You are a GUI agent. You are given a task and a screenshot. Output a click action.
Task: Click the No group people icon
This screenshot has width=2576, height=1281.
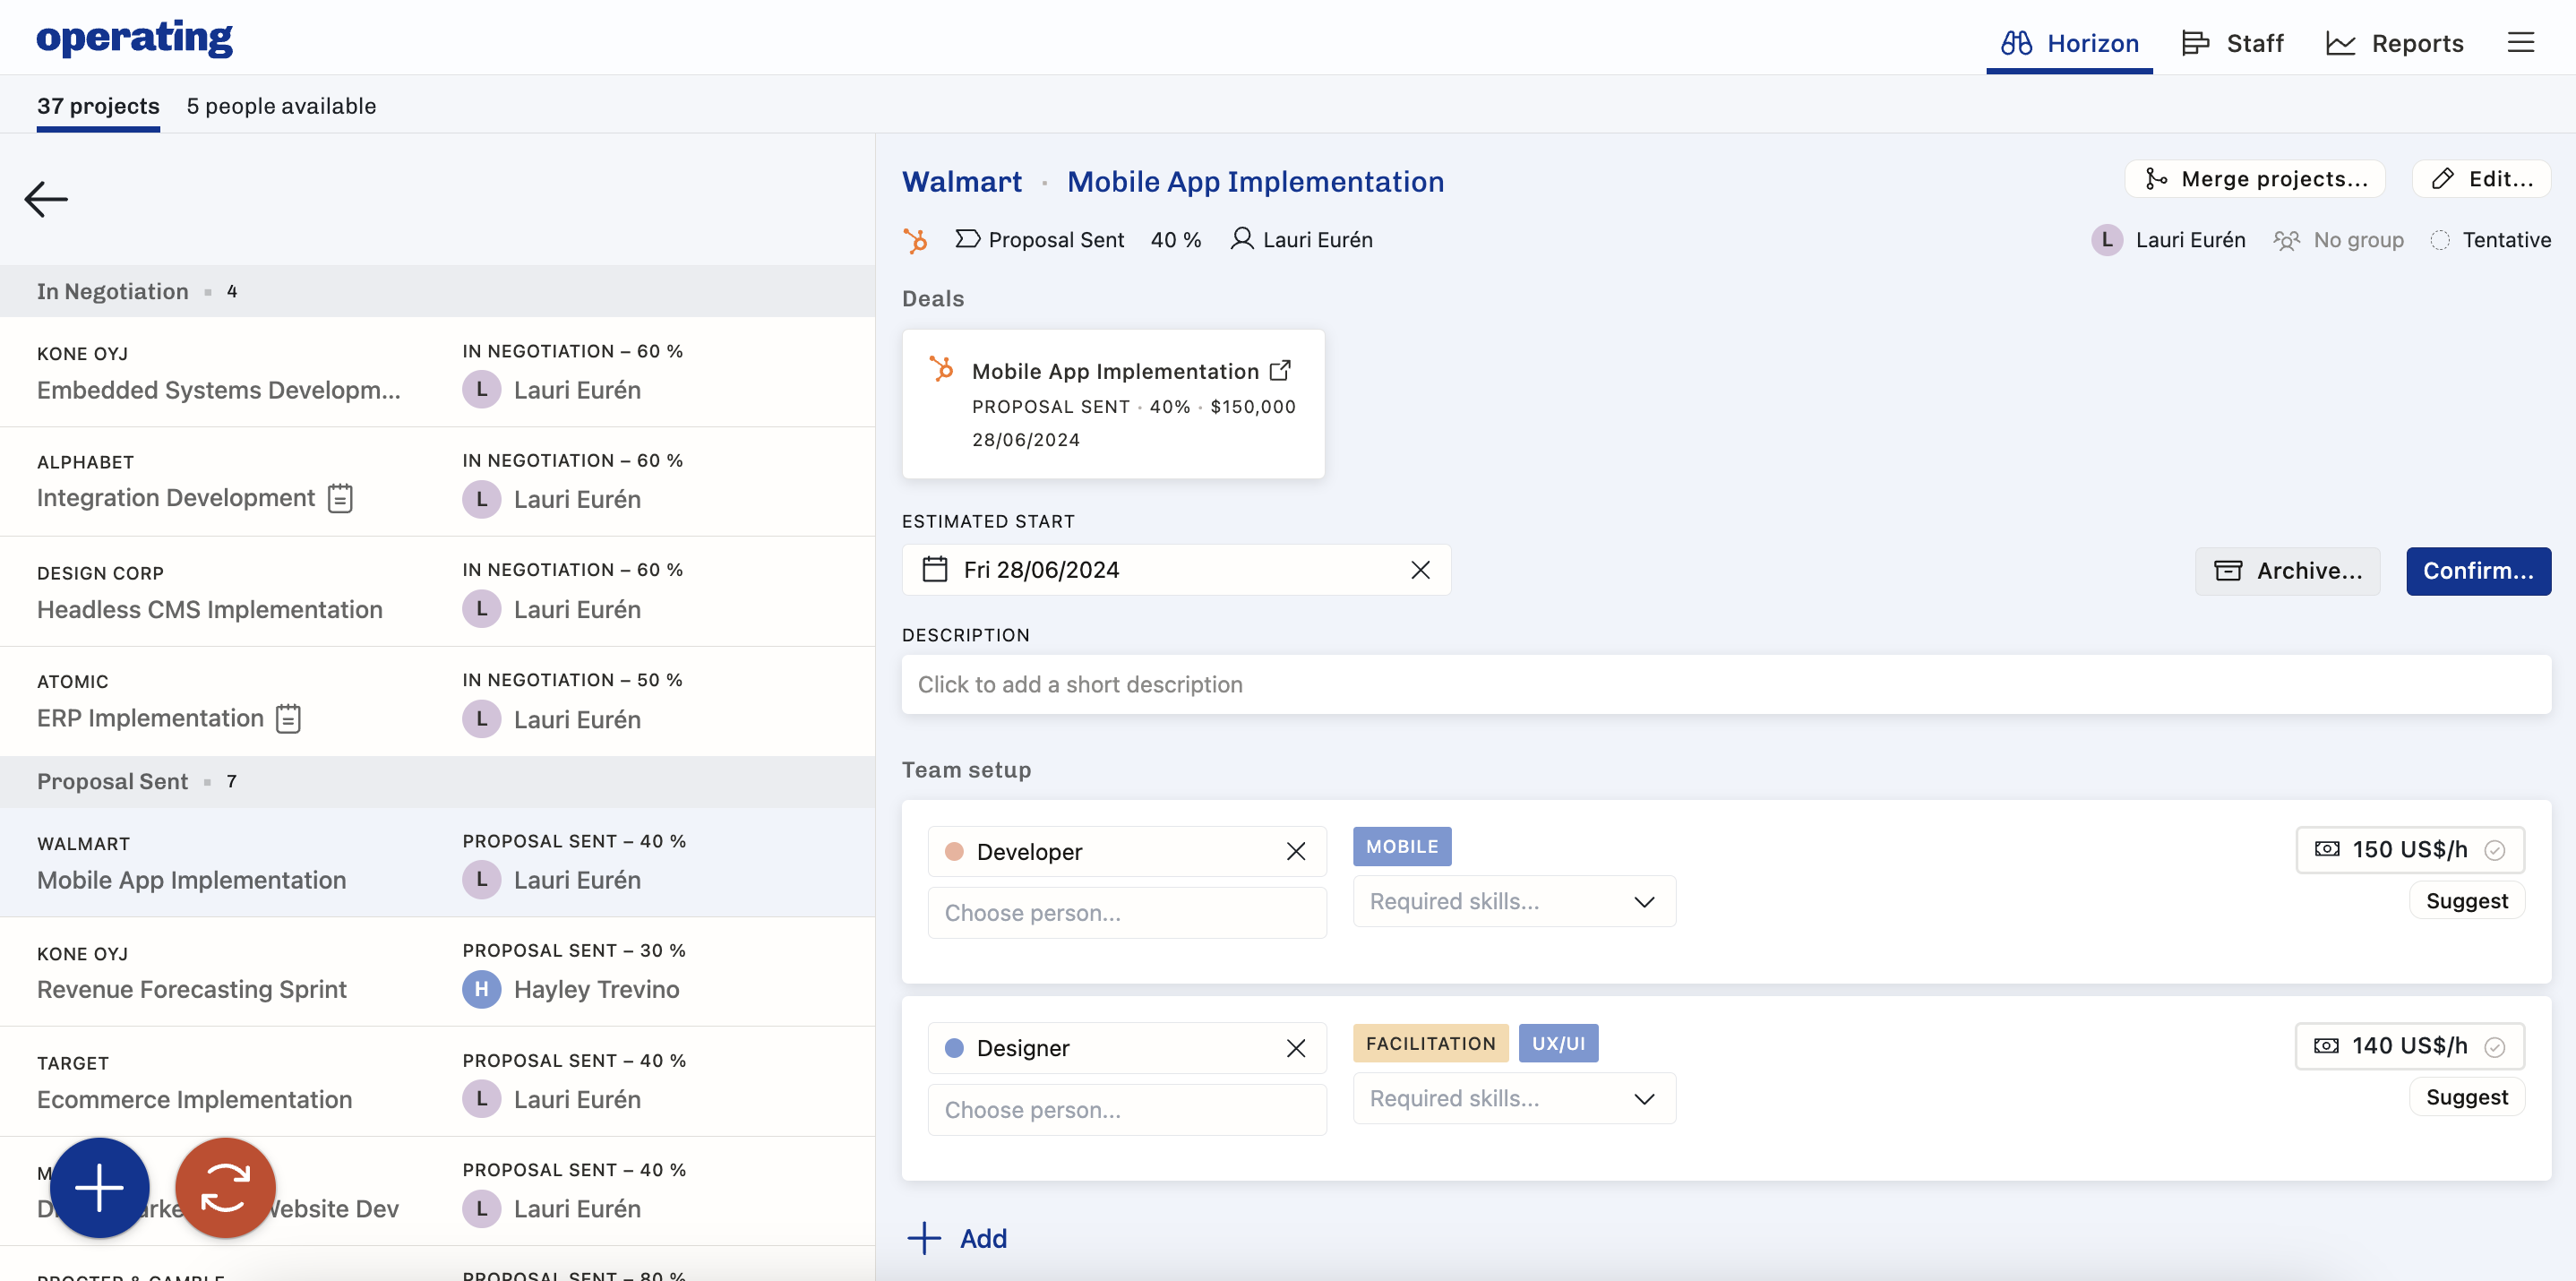[x=2286, y=240]
